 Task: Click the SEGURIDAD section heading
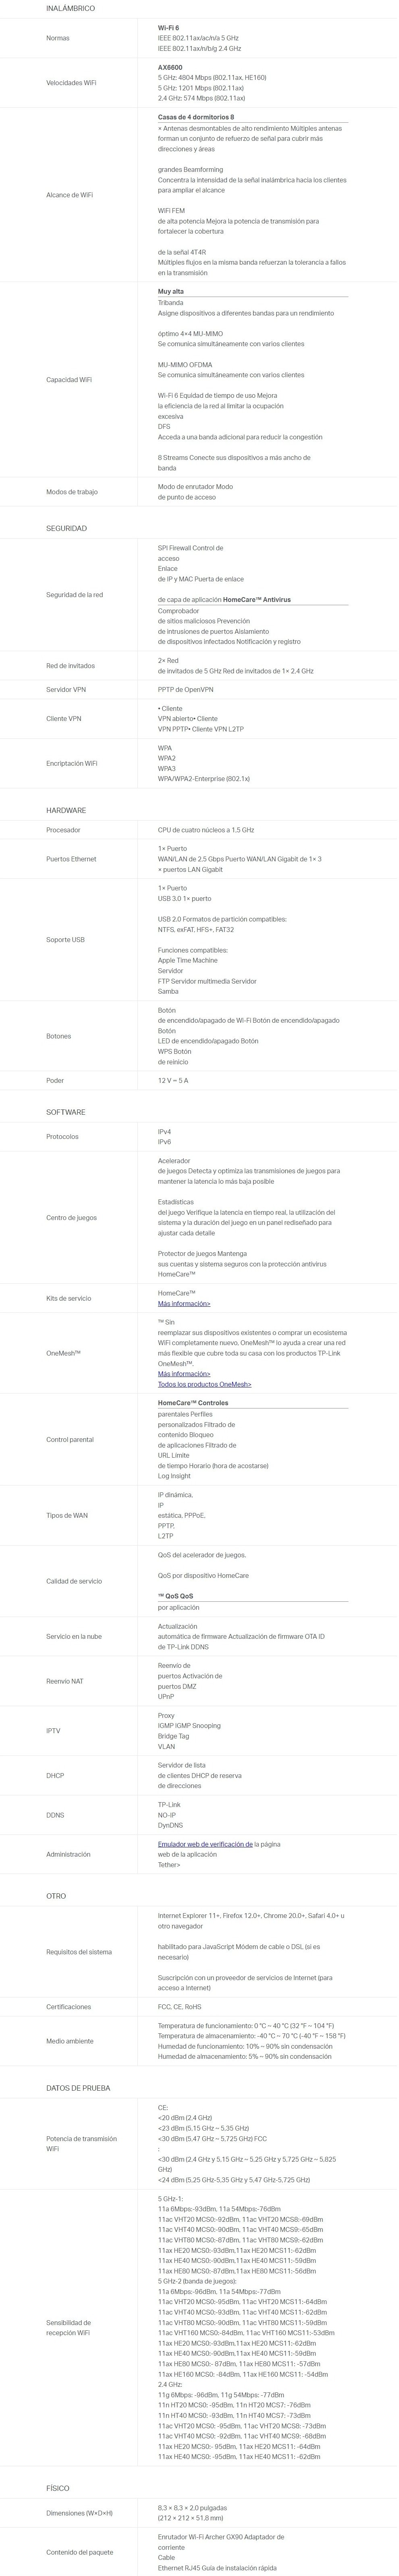pyautogui.click(x=66, y=528)
